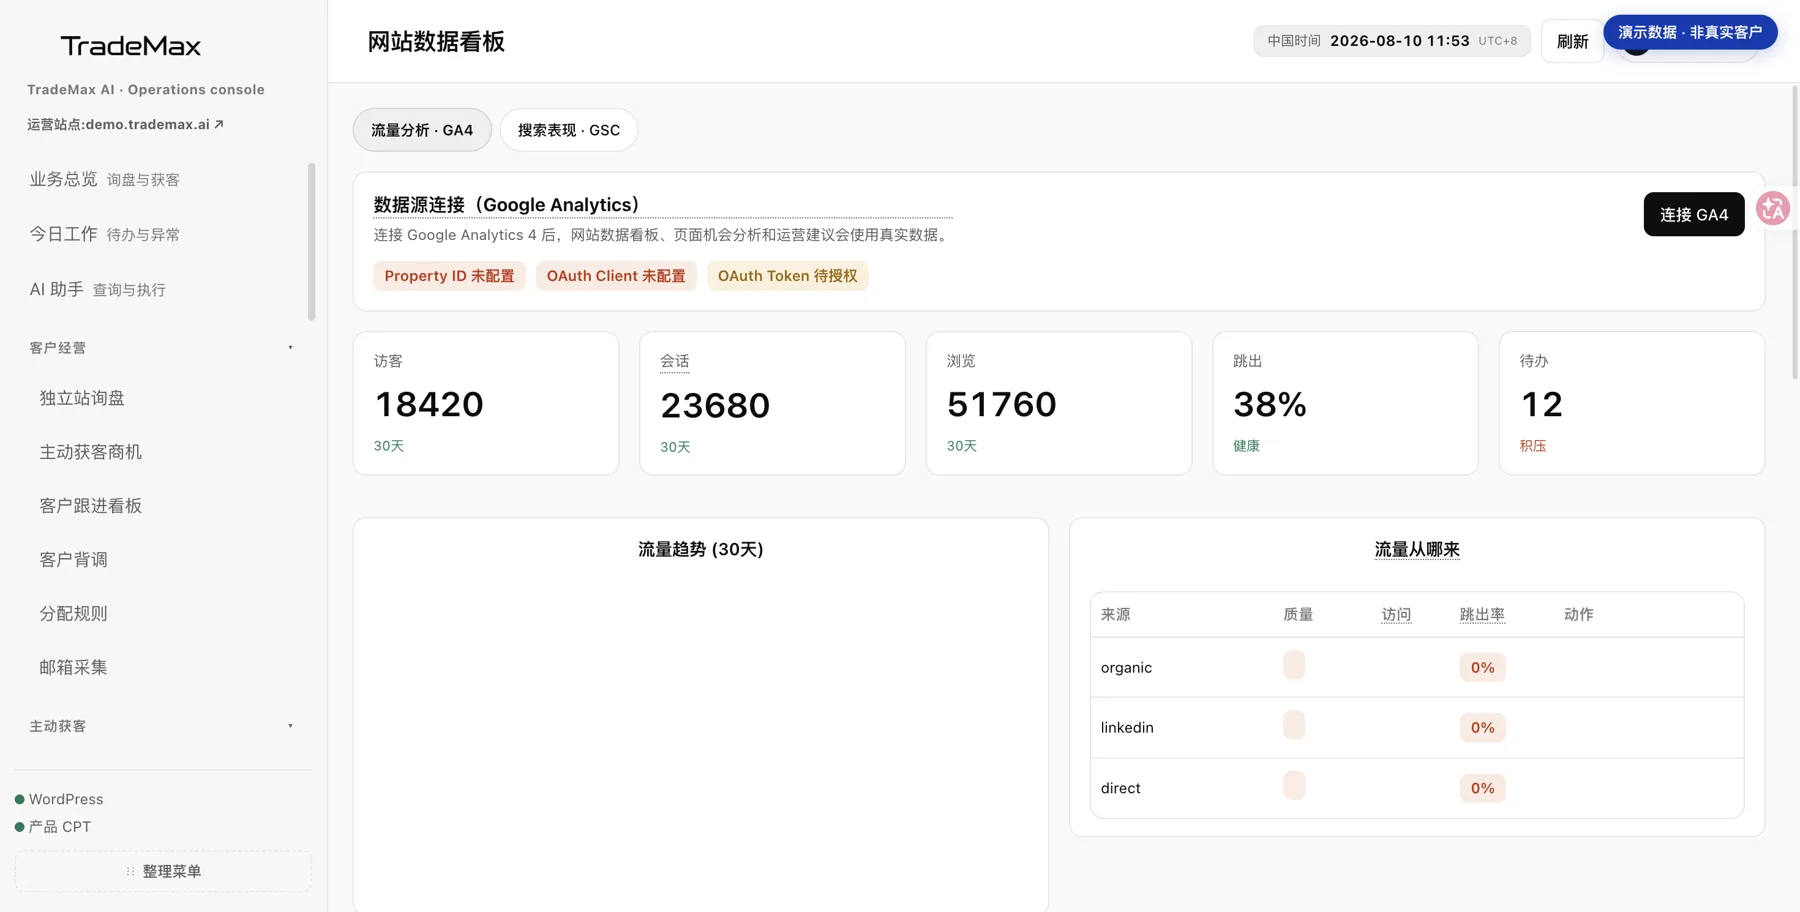This screenshot has height=912, width=1800.
Task: Open 客户跟进看板 in sidebar
Action: coord(91,506)
